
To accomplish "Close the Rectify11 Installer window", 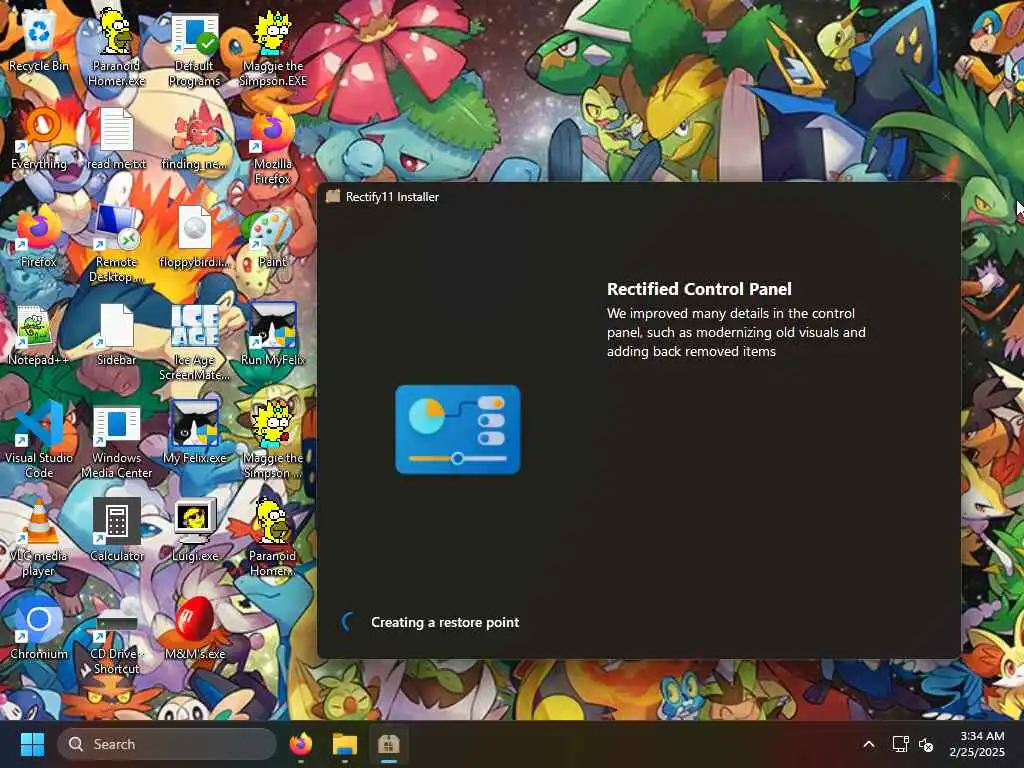I will click(946, 197).
